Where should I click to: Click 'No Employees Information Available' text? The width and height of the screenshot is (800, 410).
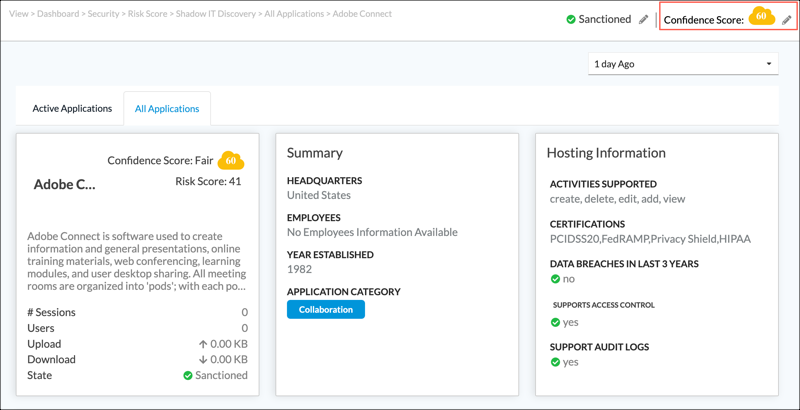pos(372,232)
